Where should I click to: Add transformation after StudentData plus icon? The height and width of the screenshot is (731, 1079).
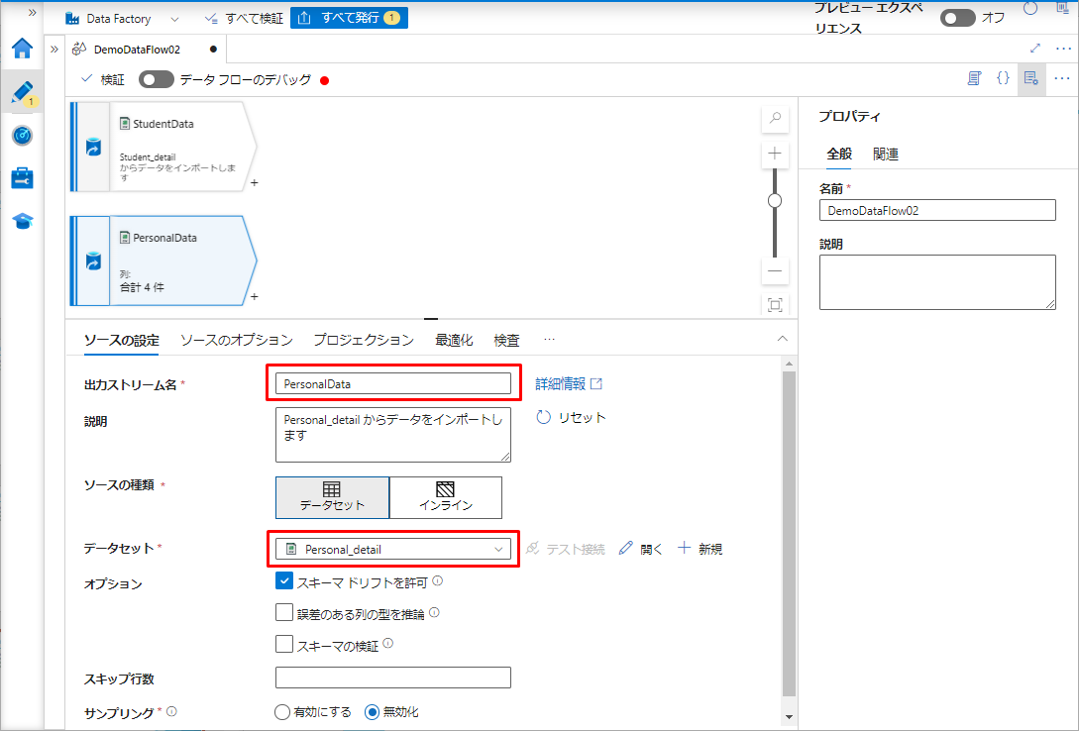(x=255, y=183)
